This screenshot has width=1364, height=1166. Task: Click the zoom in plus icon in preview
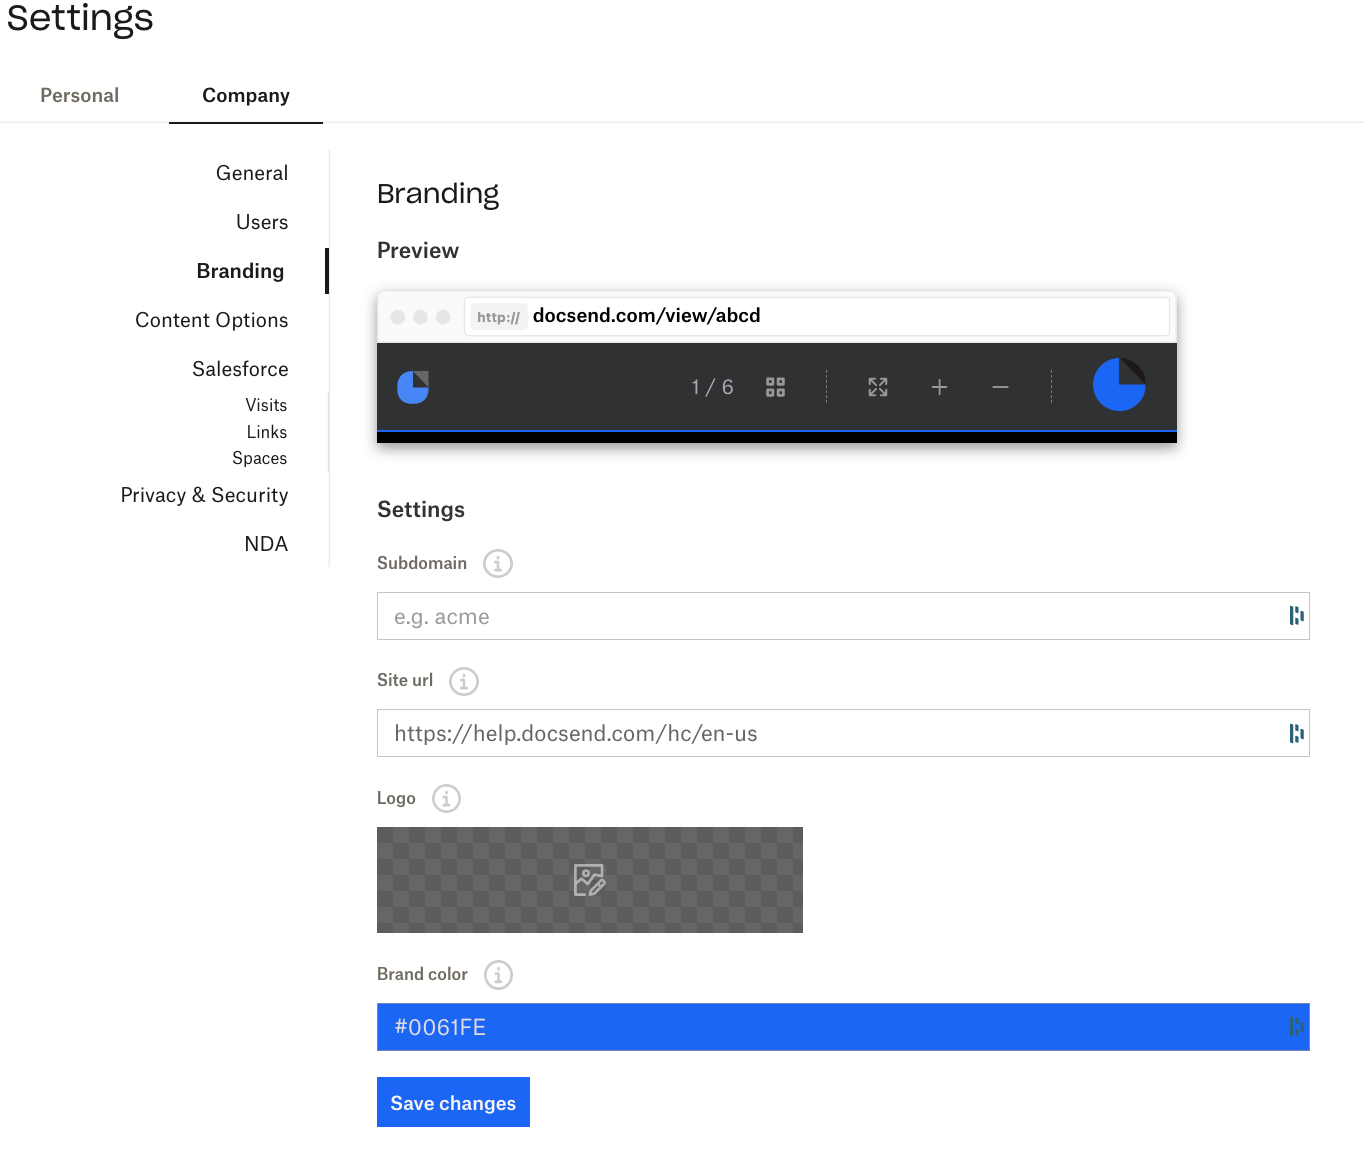pos(939,386)
